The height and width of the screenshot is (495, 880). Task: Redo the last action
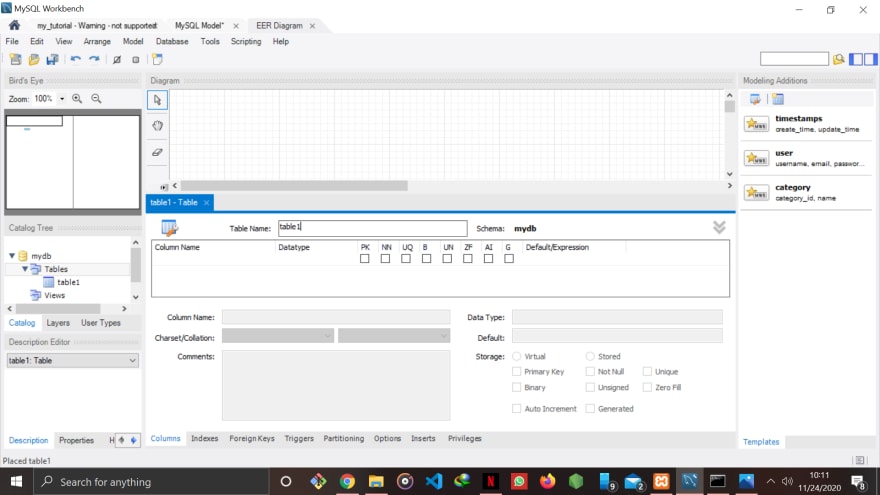point(94,59)
